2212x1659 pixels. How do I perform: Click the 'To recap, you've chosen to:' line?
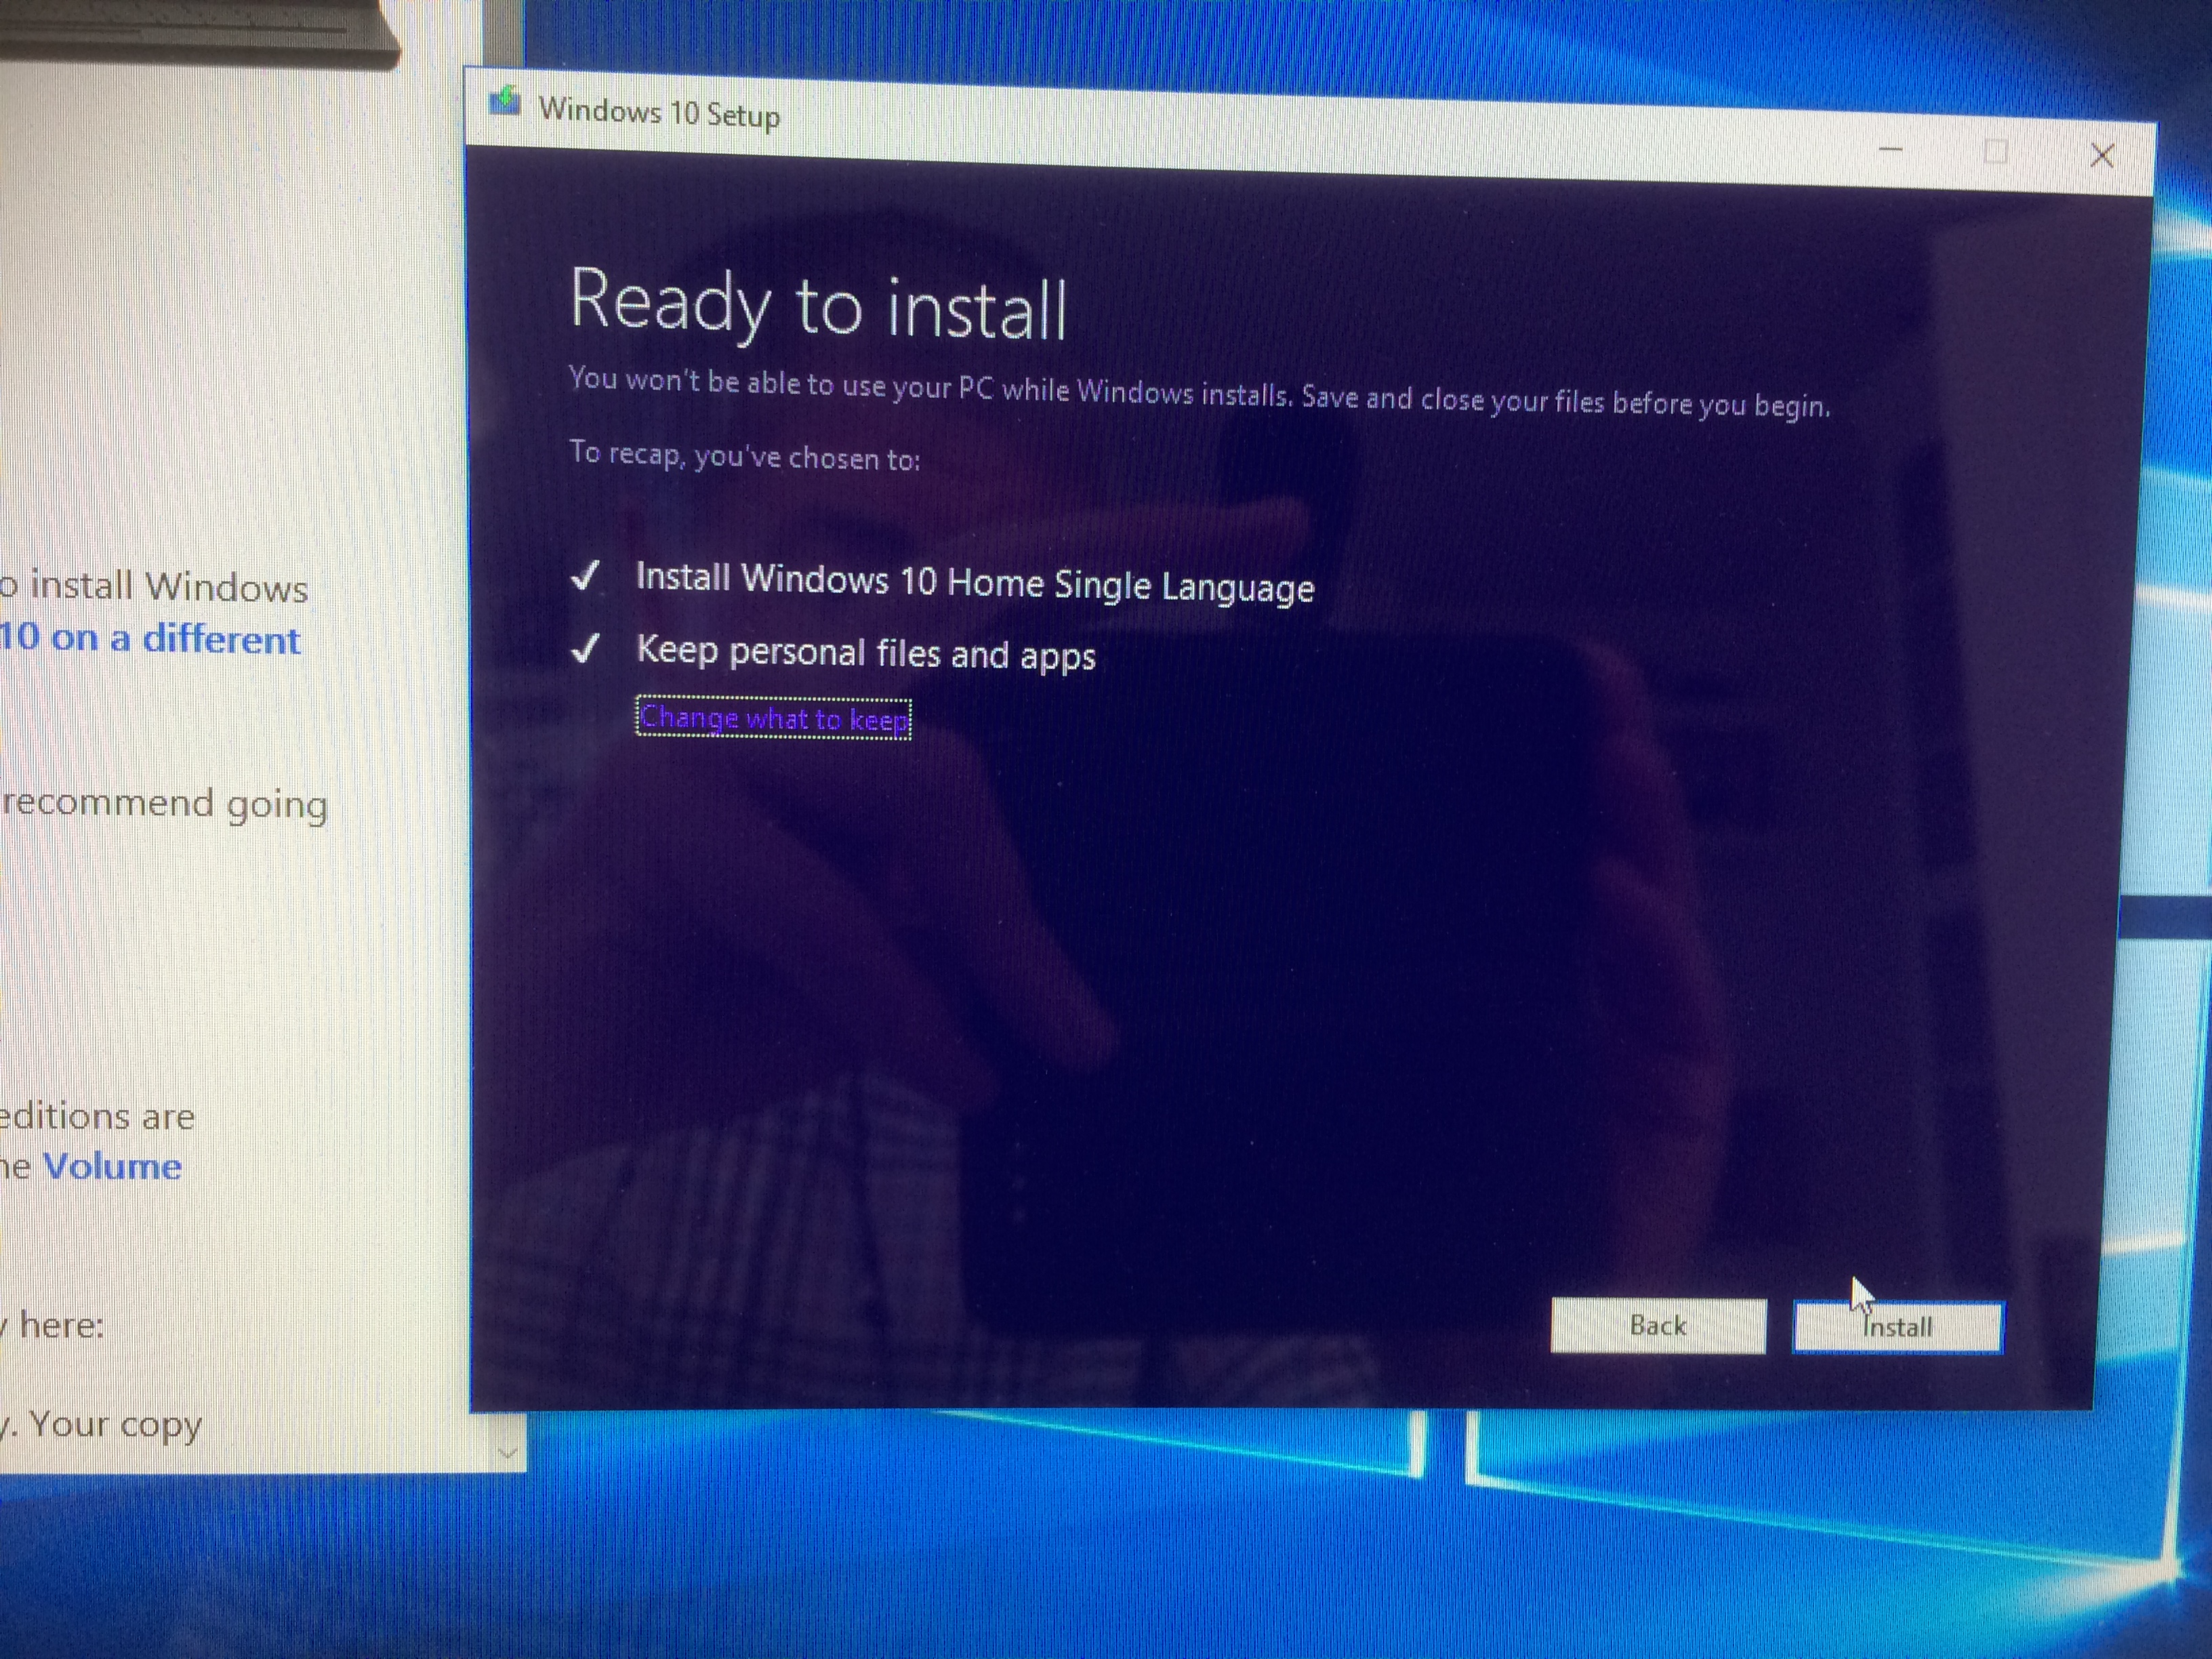tap(744, 456)
